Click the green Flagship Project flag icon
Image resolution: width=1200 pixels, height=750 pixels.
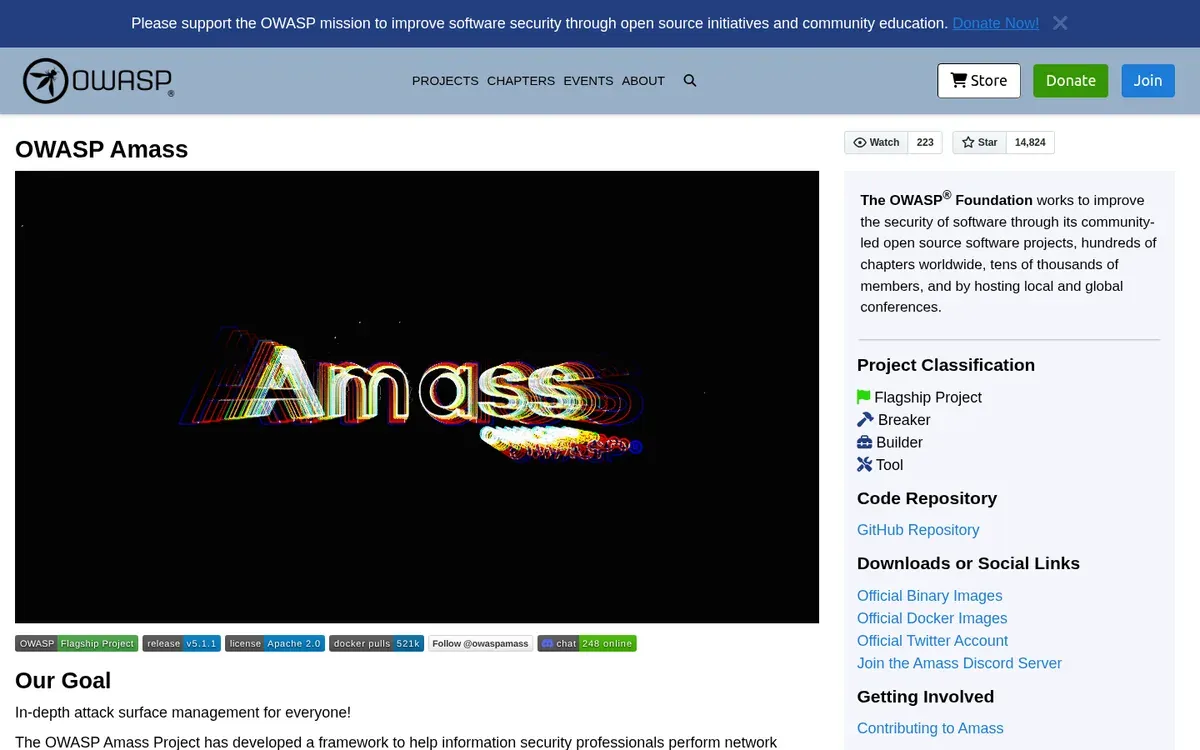tap(864, 397)
